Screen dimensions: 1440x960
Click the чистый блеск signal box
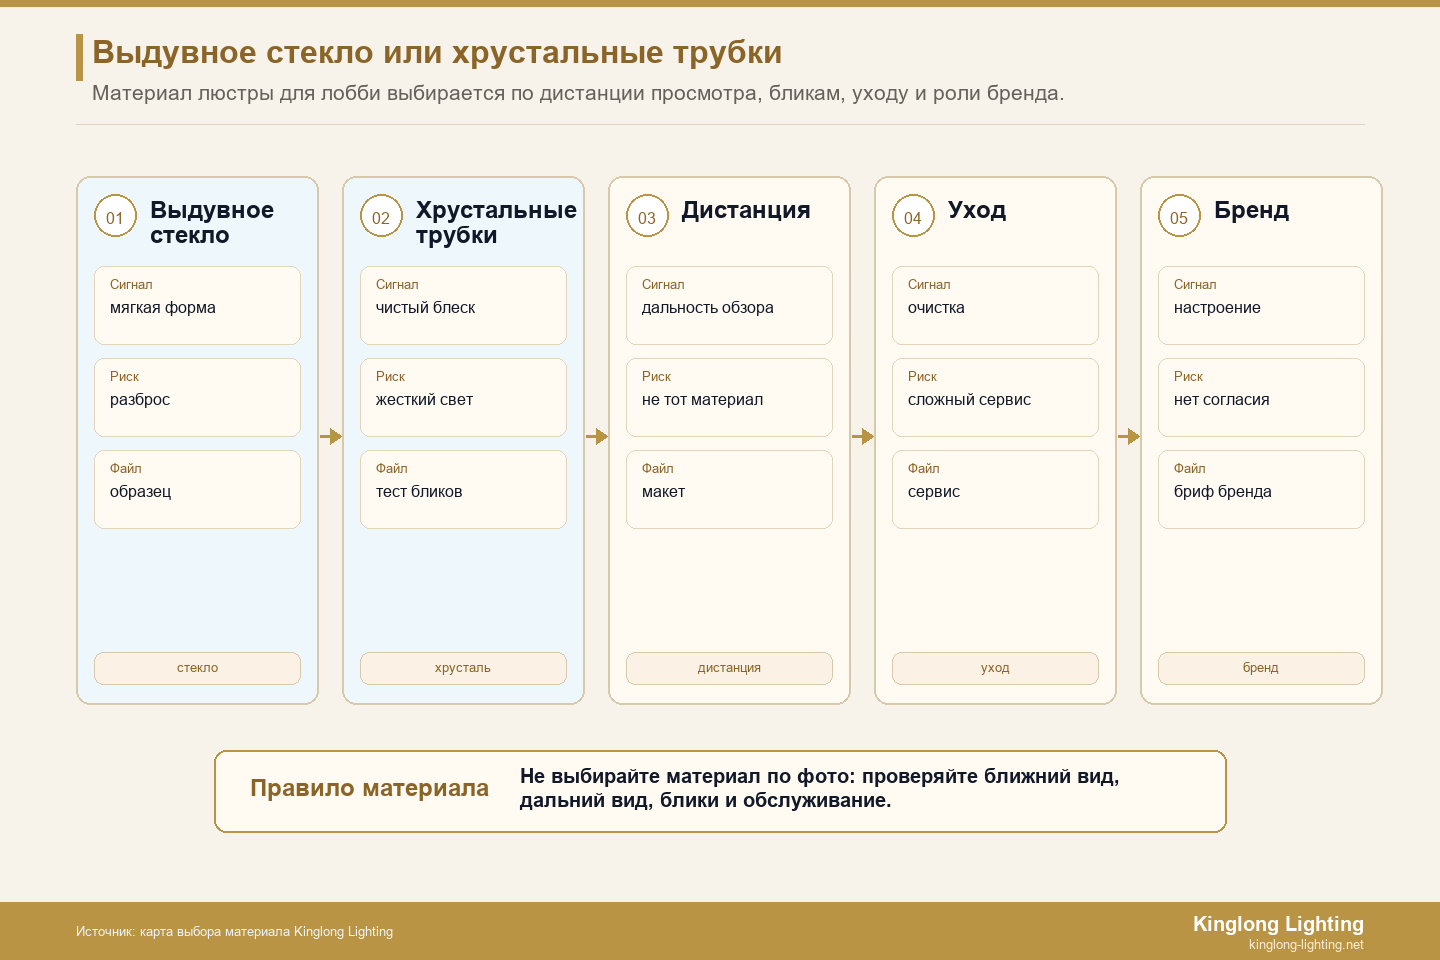(x=463, y=305)
